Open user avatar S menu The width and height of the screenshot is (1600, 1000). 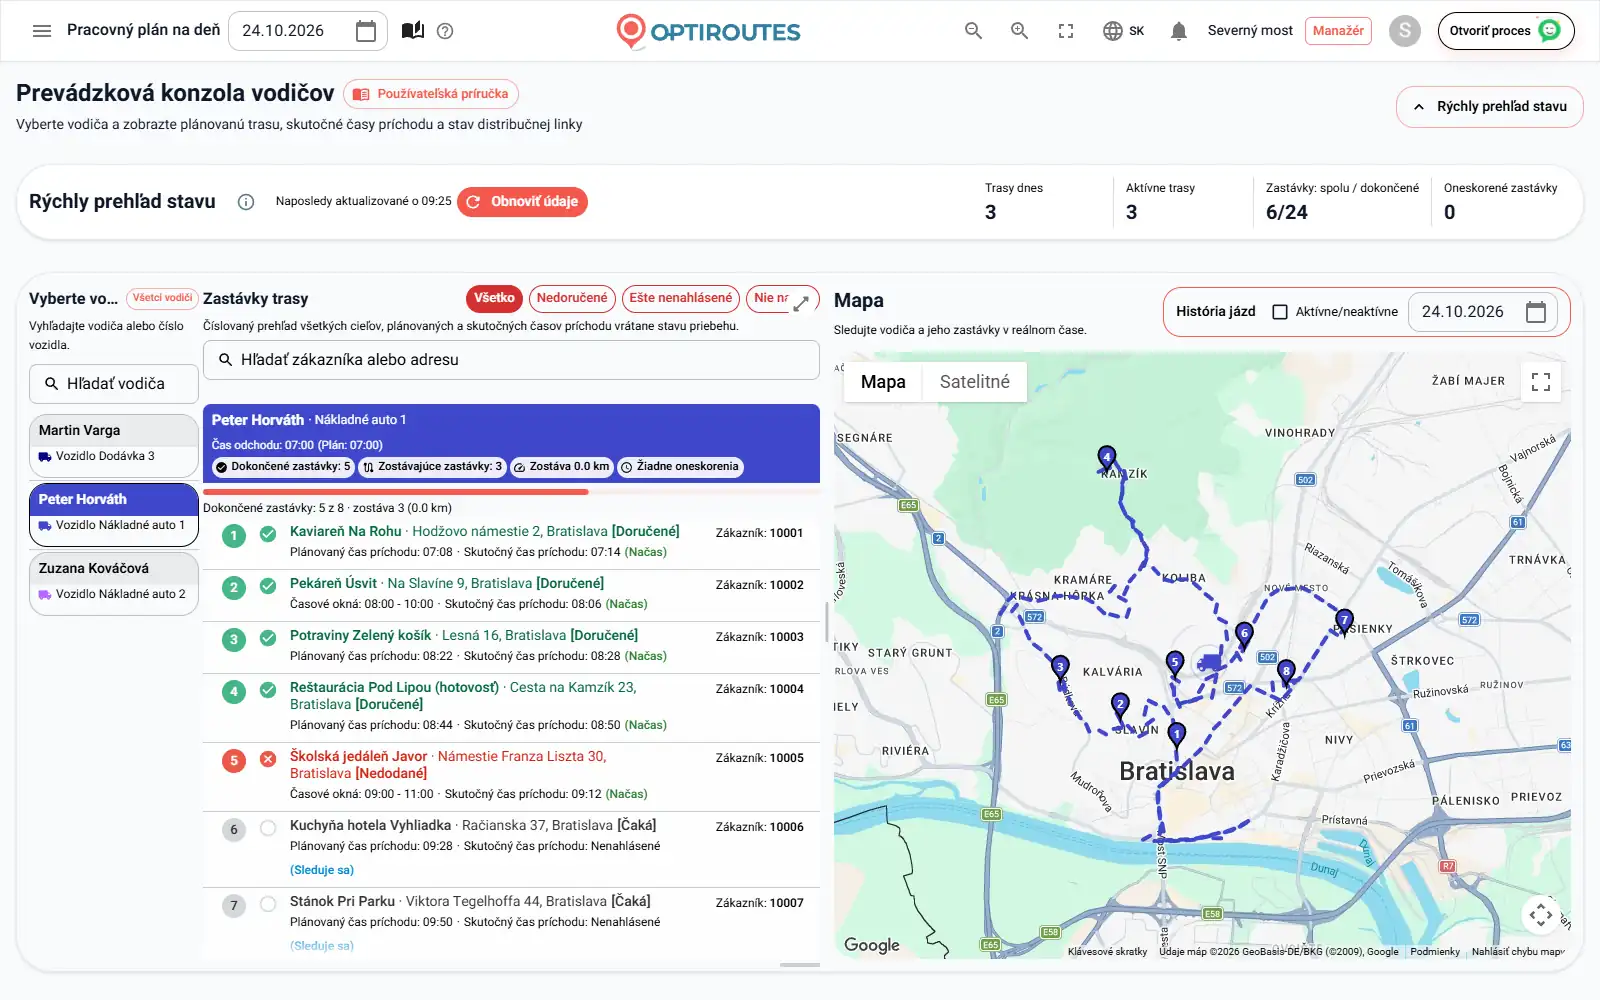click(x=1405, y=31)
